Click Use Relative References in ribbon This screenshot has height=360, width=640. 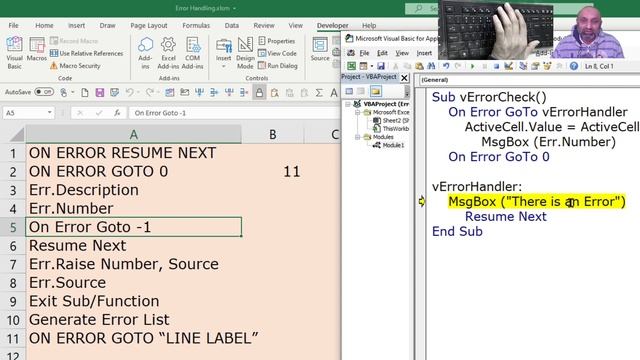(87, 53)
